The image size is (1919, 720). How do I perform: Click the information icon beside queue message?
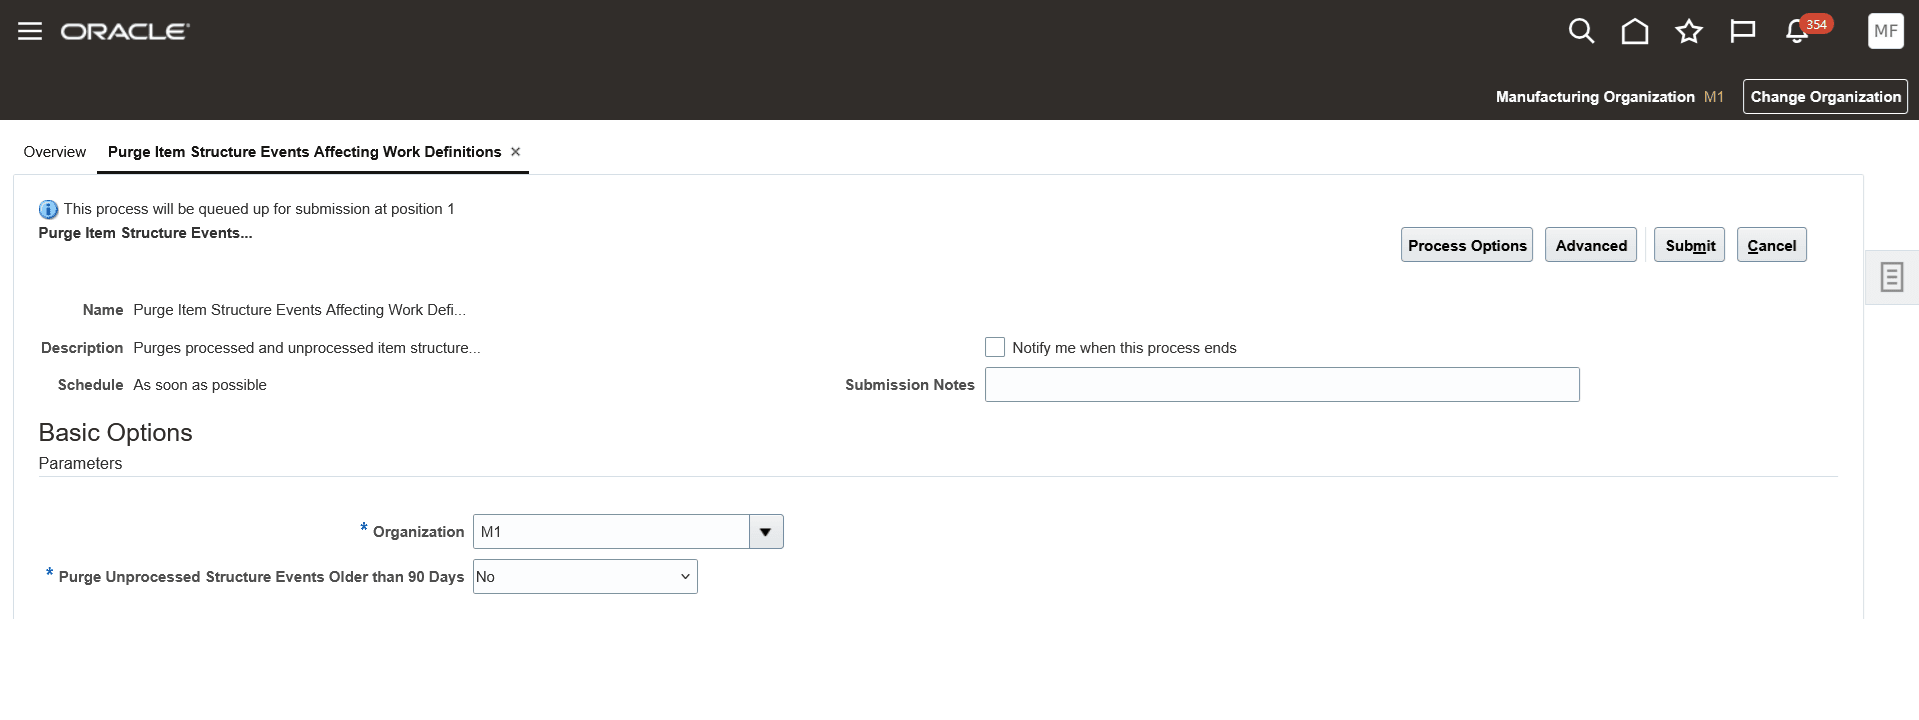[48, 210]
